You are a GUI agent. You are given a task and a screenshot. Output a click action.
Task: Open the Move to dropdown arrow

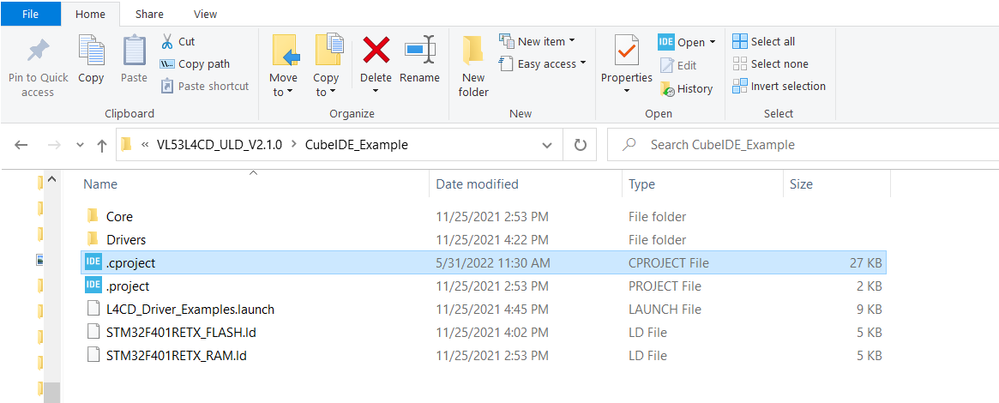click(290, 93)
